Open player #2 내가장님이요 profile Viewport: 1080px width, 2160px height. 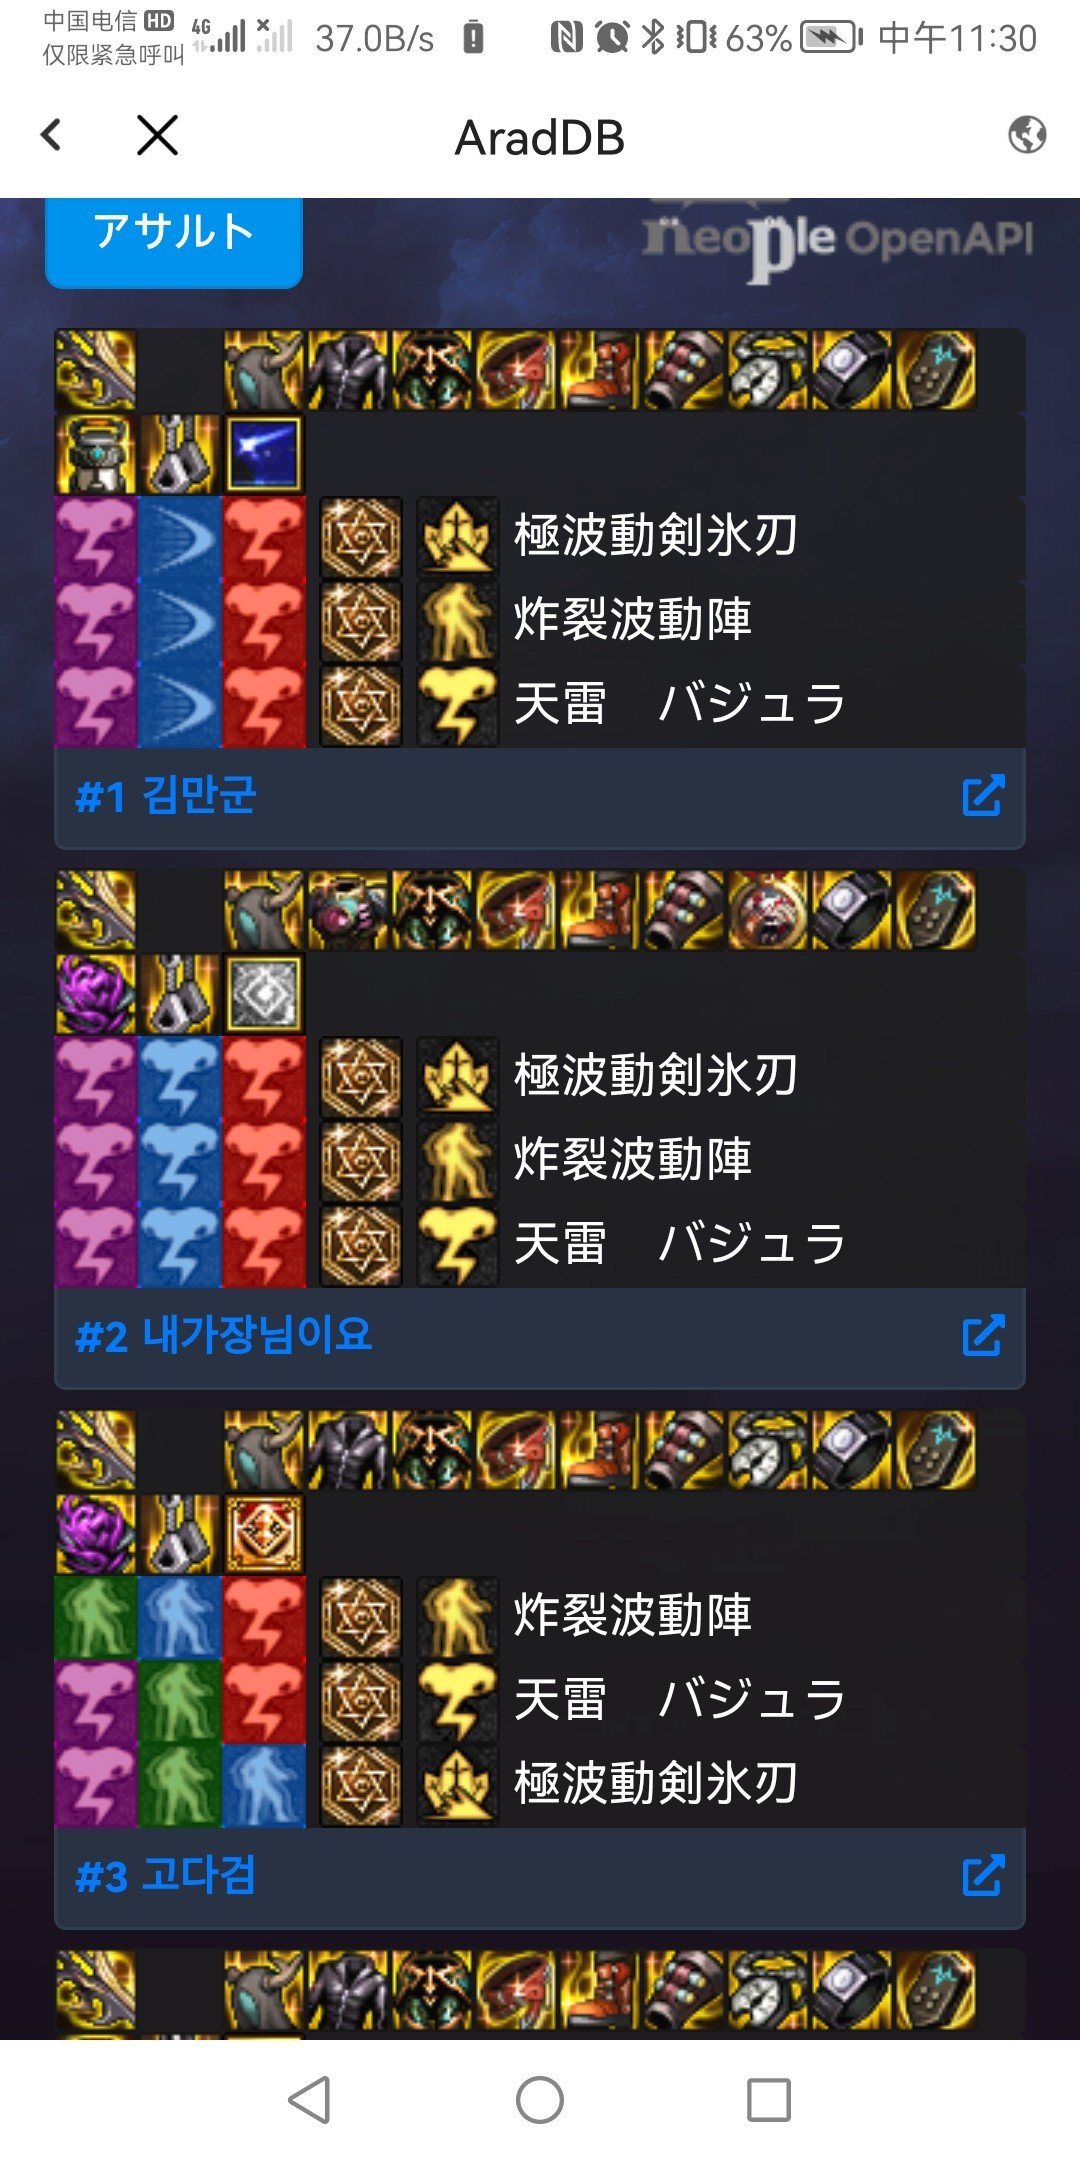coord(224,1336)
